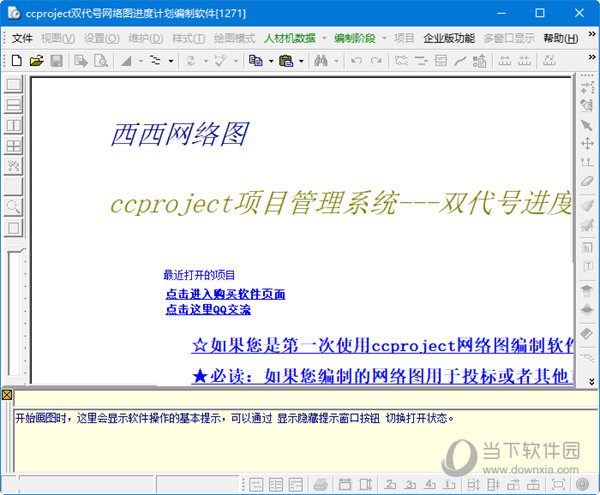Click the tag icon on right toolbar

click(x=587, y=333)
